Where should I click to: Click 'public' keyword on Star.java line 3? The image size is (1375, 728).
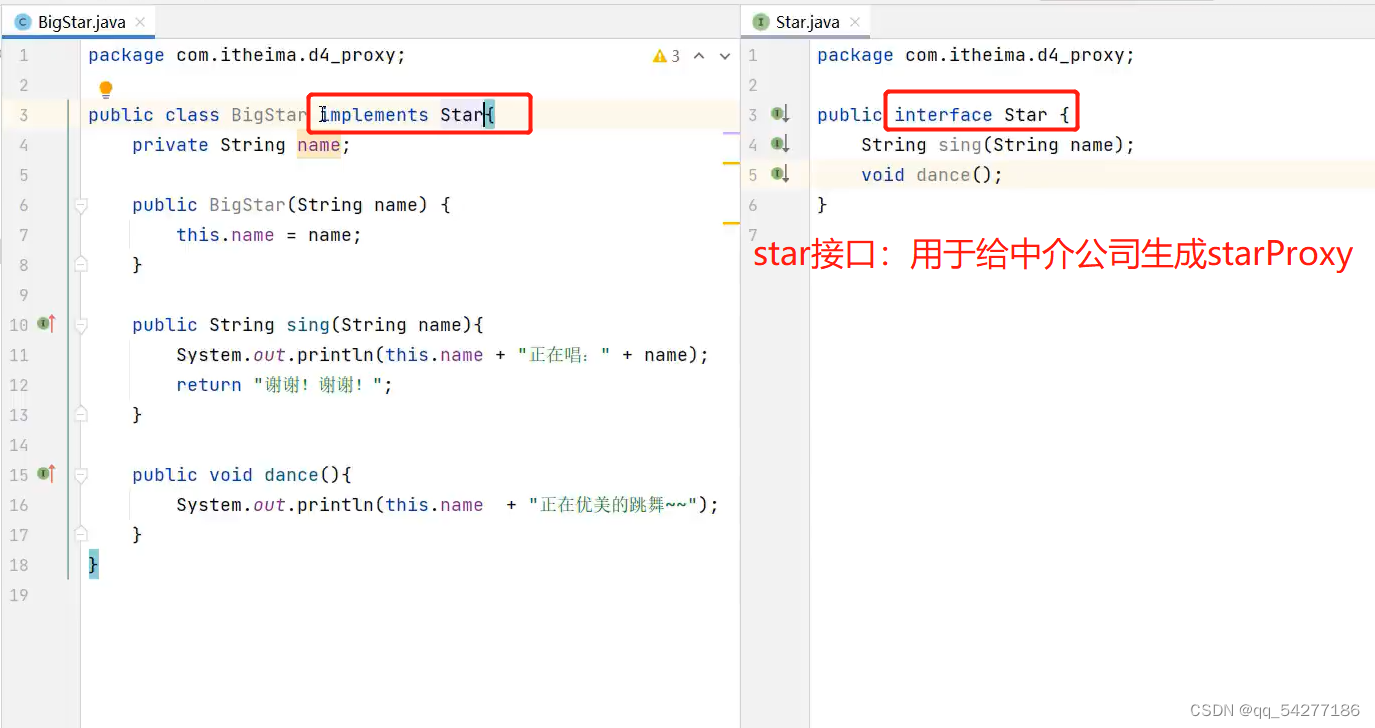click(850, 115)
